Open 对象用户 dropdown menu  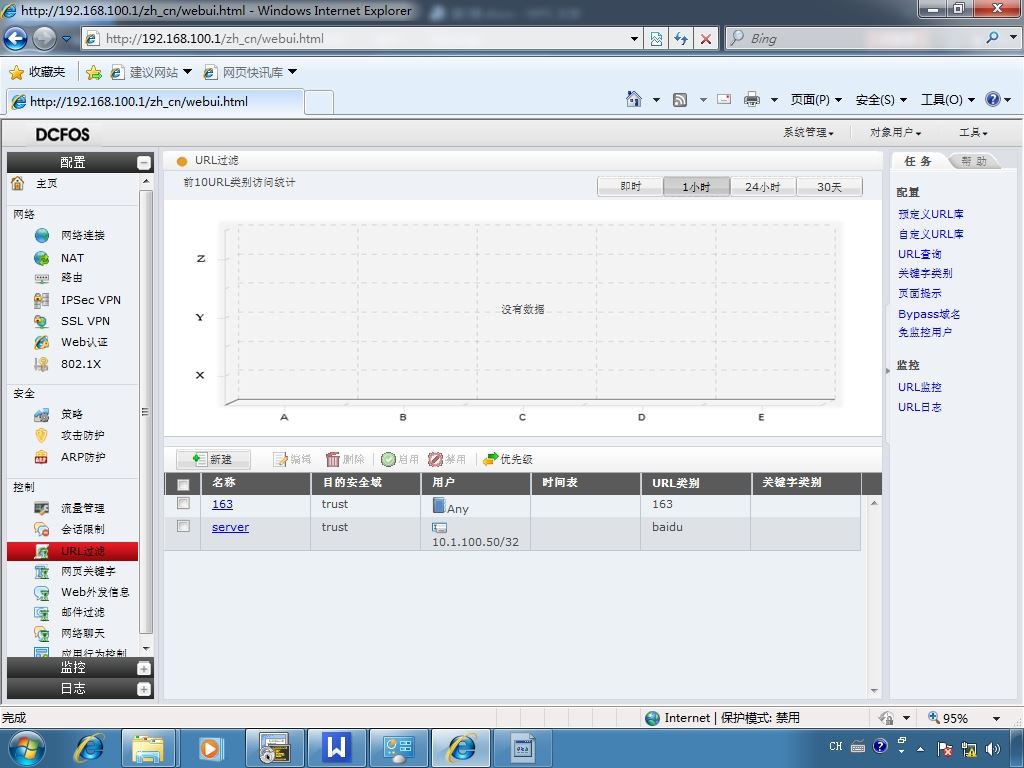click(x=895, y=133)
